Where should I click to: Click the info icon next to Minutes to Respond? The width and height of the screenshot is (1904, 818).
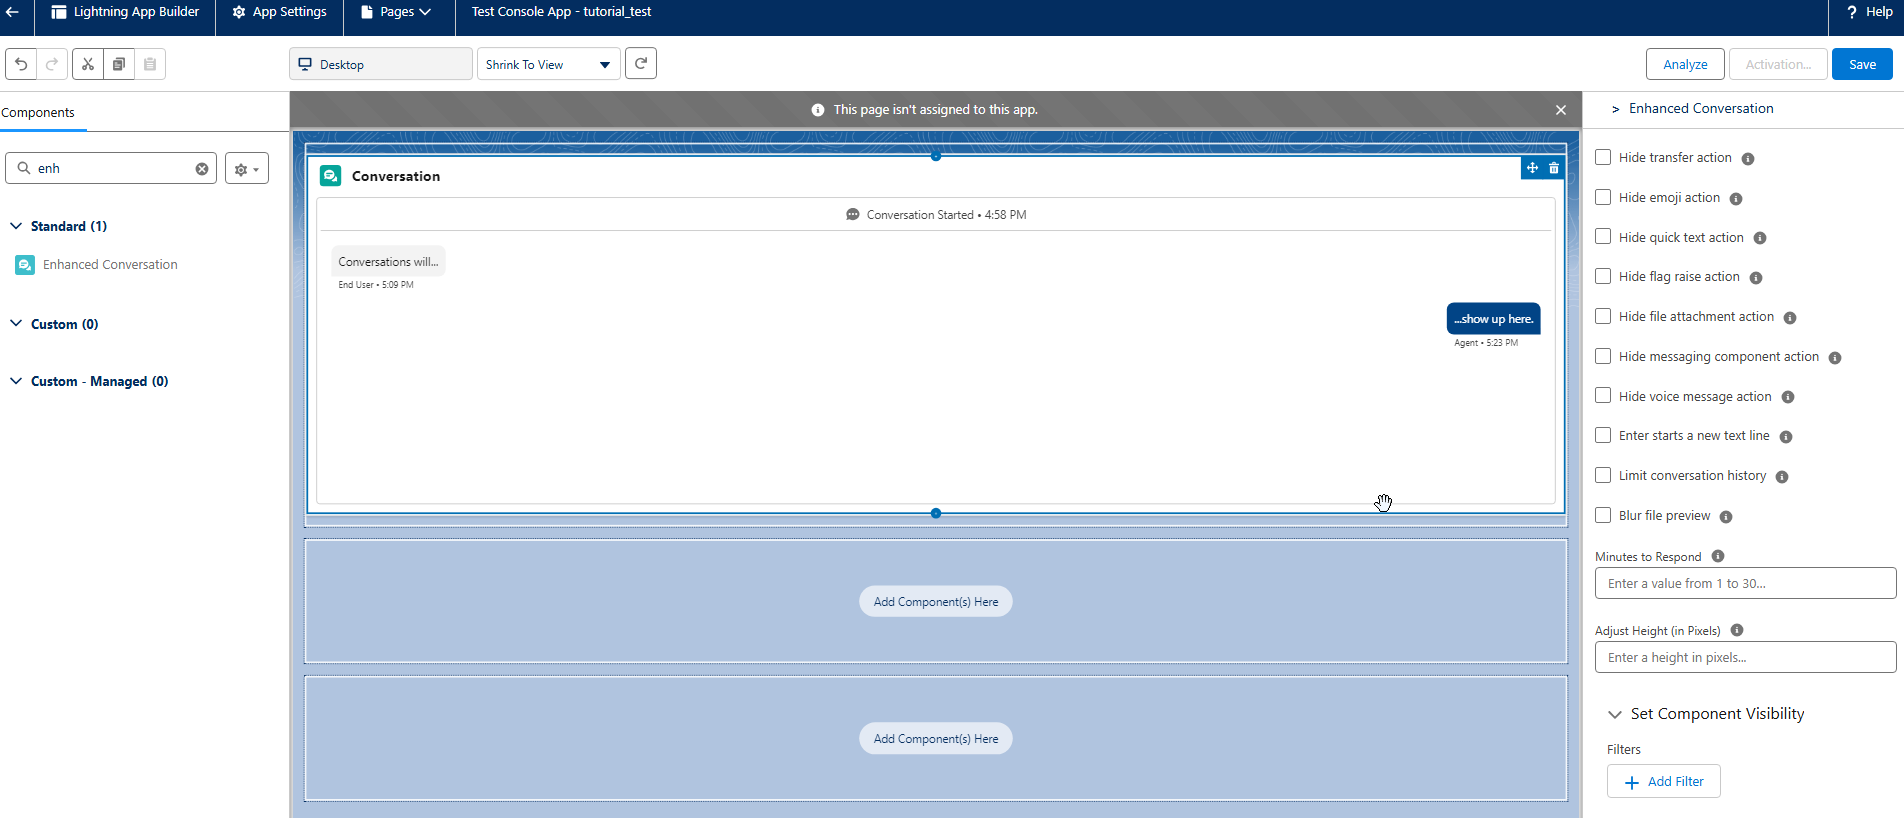coord(1718,556)
